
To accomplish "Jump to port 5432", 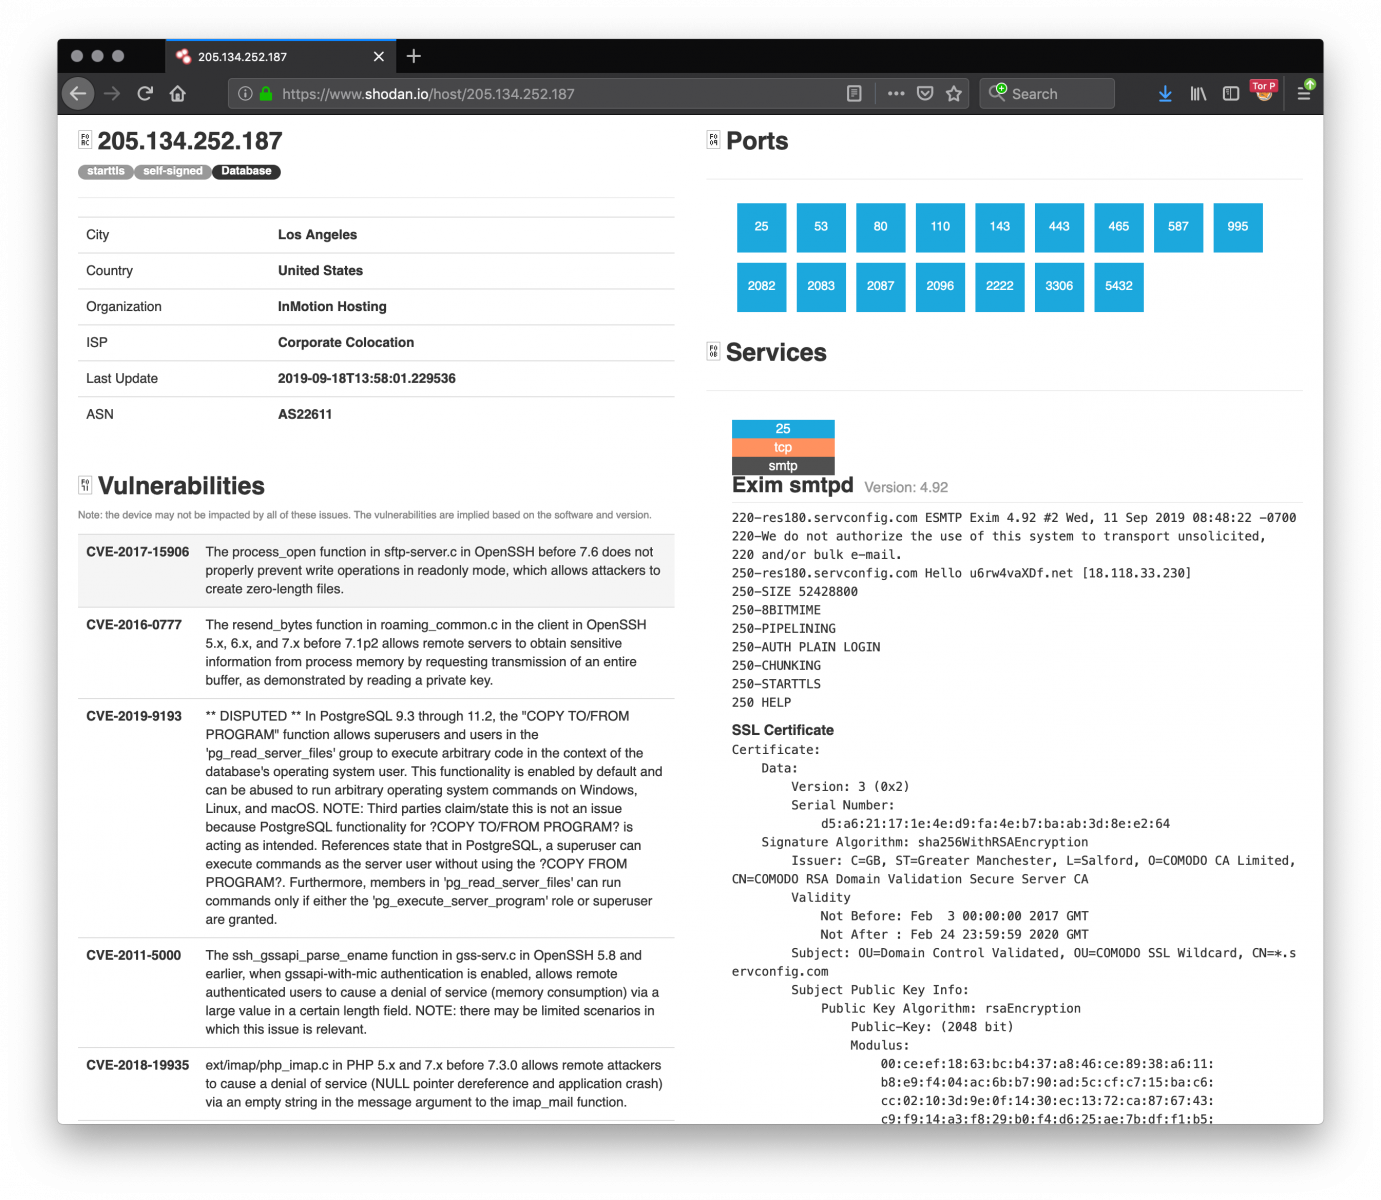I will point(1119,287).
